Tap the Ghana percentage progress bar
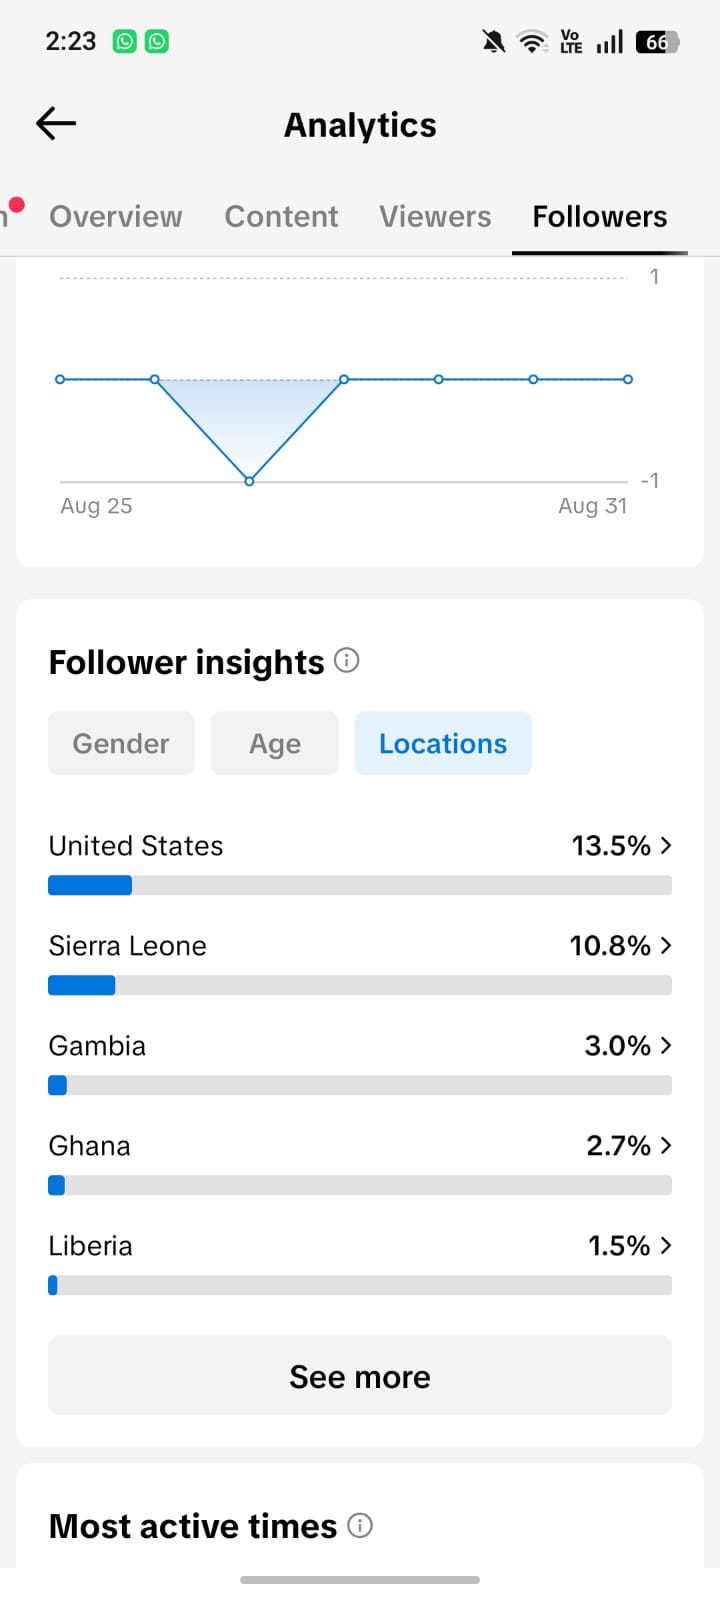The image size is (720, 1600). tap(360, 1185)
